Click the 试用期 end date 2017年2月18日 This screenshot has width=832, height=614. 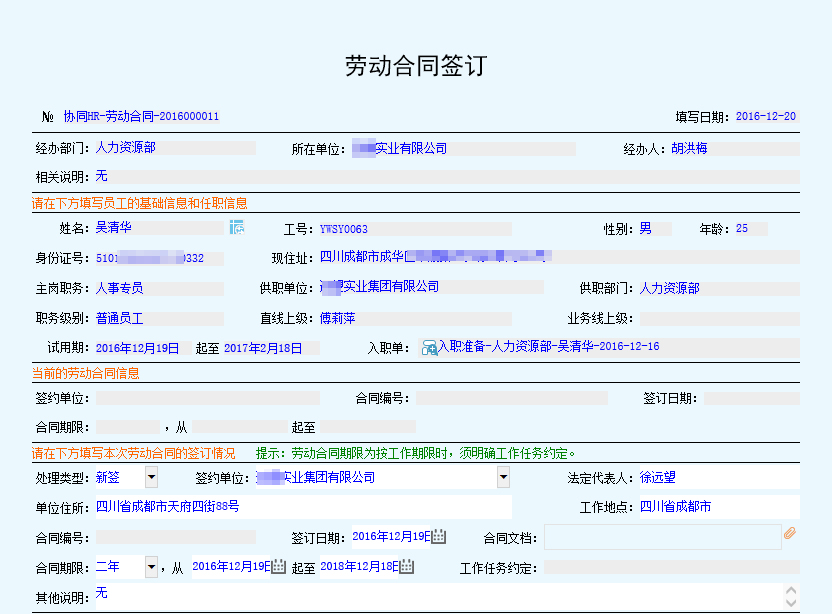click(x=263, y=348)
